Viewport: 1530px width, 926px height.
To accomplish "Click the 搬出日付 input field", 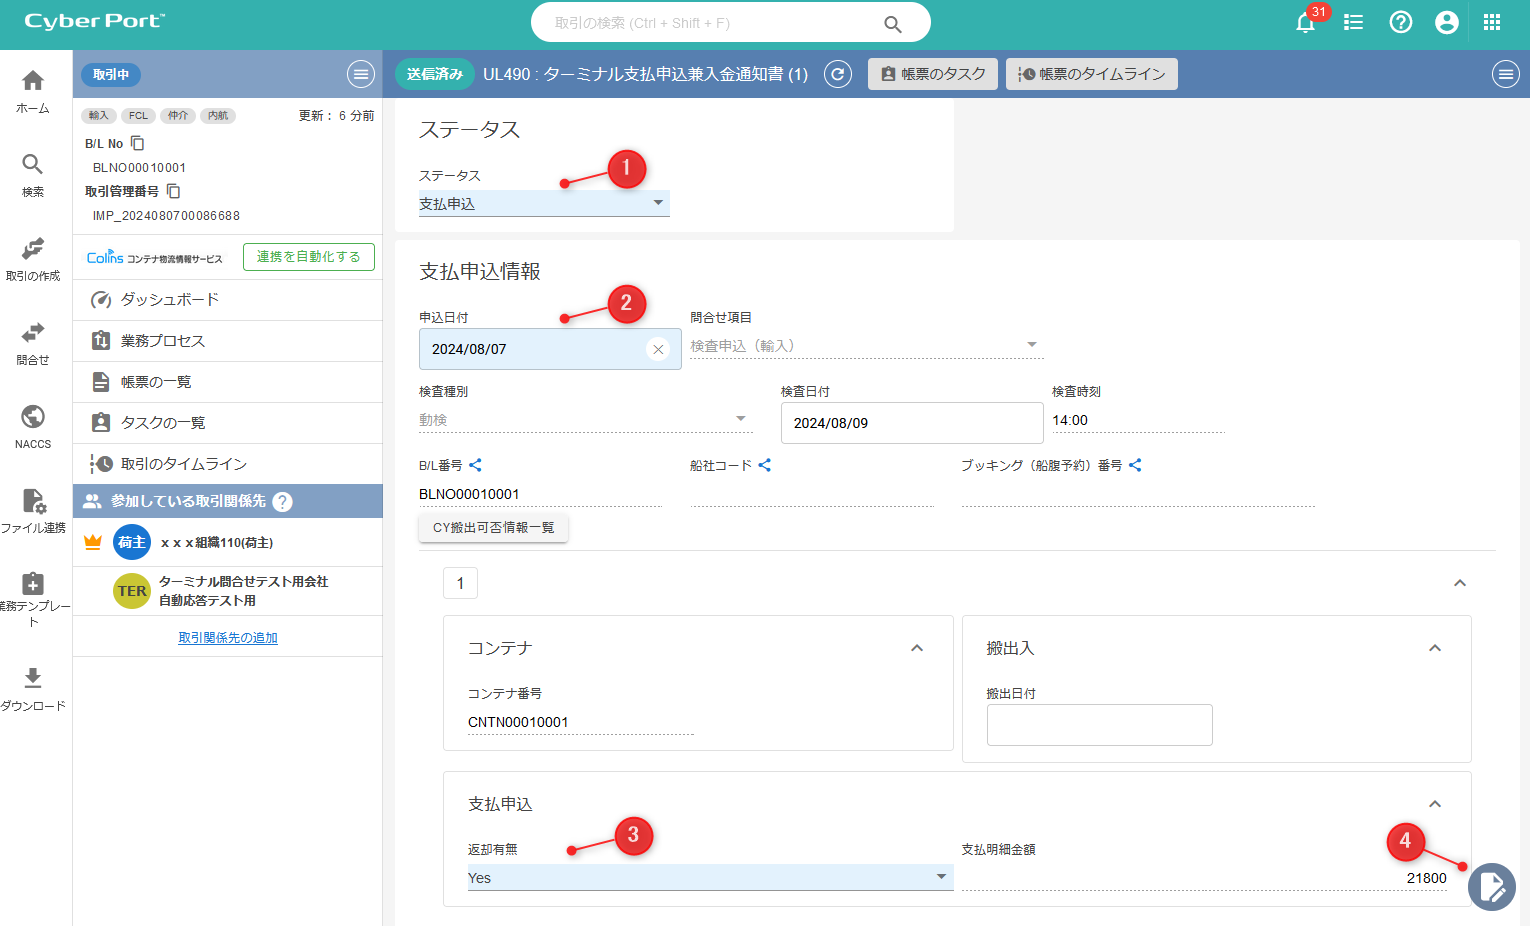I will pyautogui.click(x=1099, y=725).
